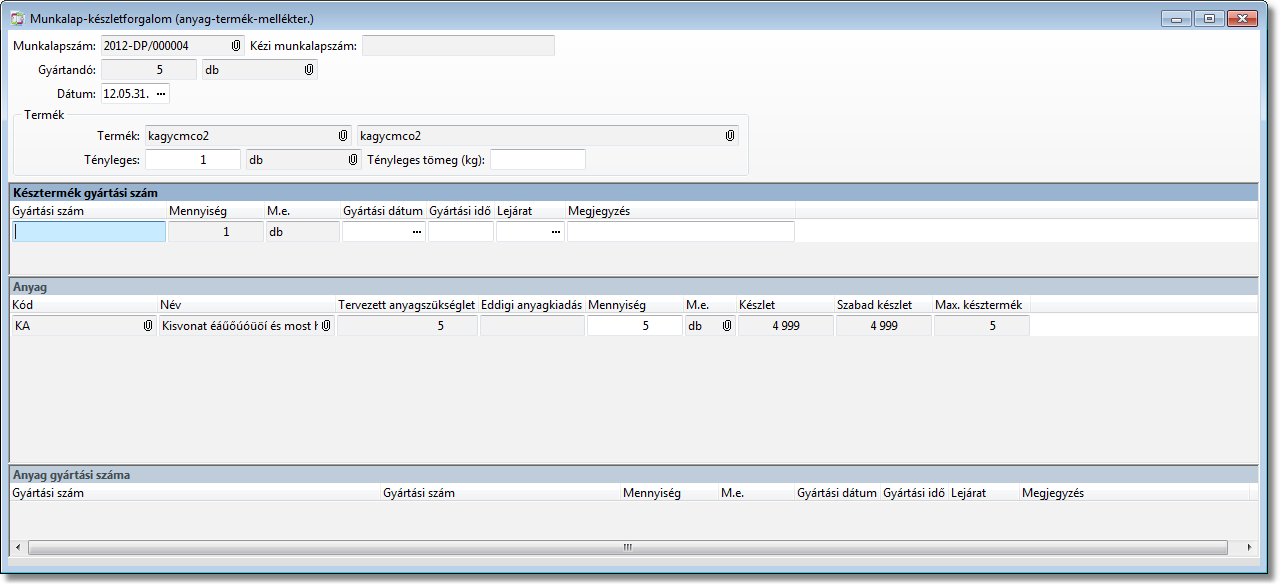Click the Szabad készlet column header
This screenshot has height=586, width=1280.
[883, 304]
